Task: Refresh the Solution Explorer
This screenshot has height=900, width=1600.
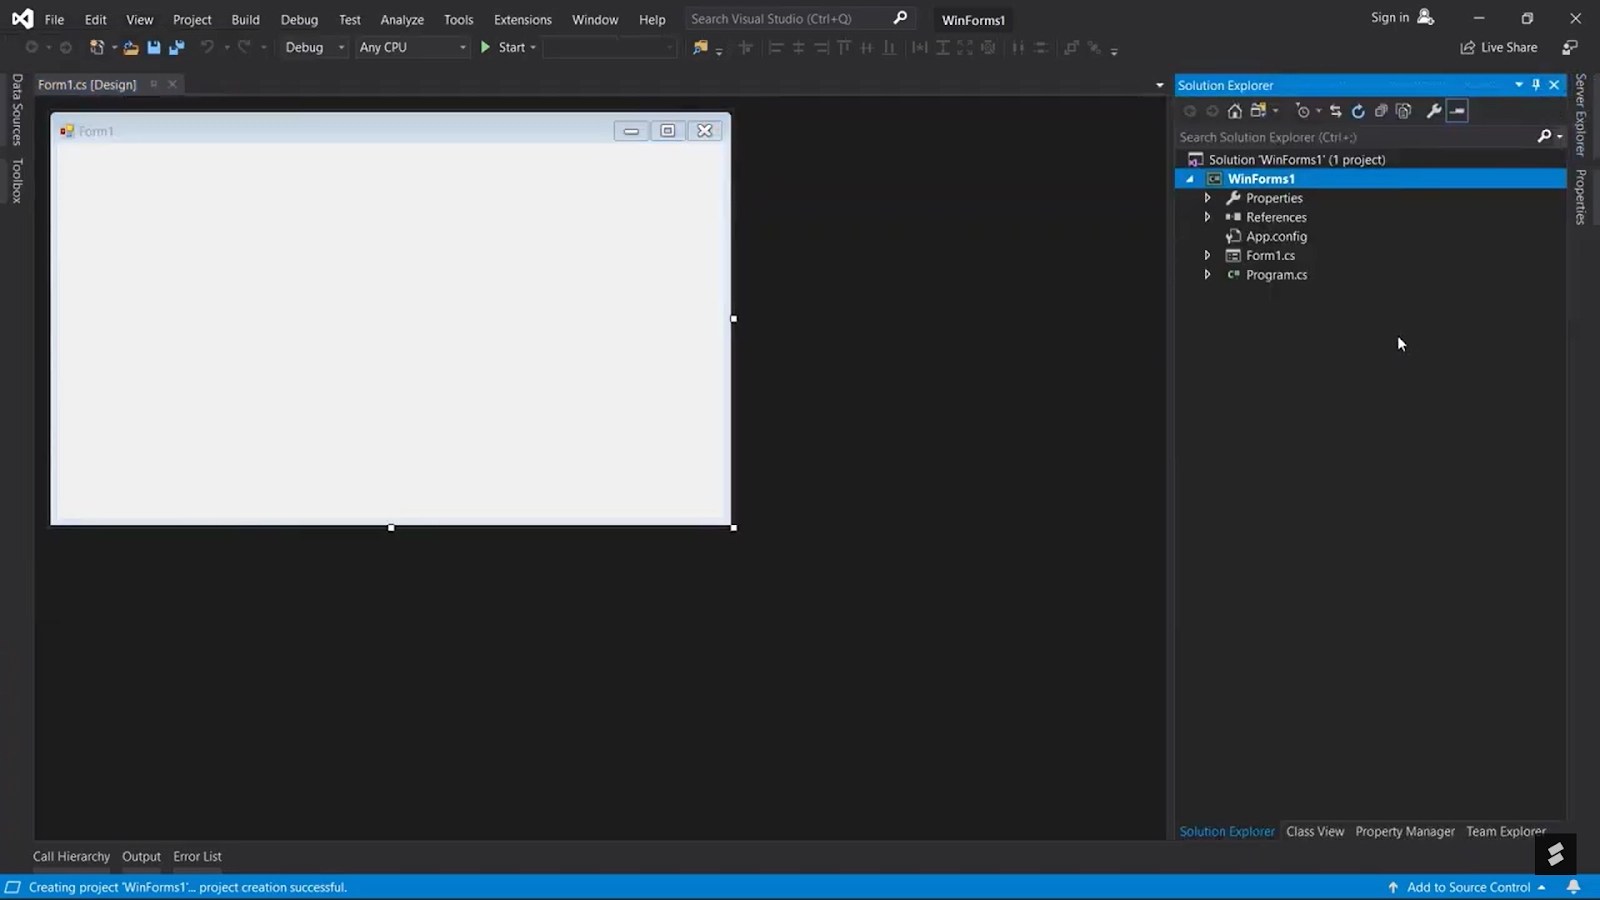Action: point(1358,111)
